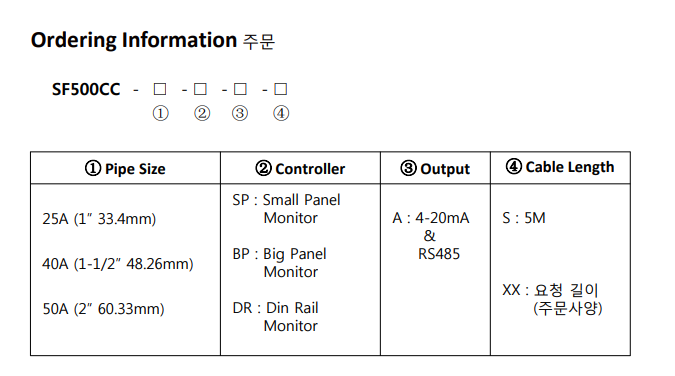The image size is (675, 376).
Task: Click circled number 2 under model code
Action: (x=202, y=114)
